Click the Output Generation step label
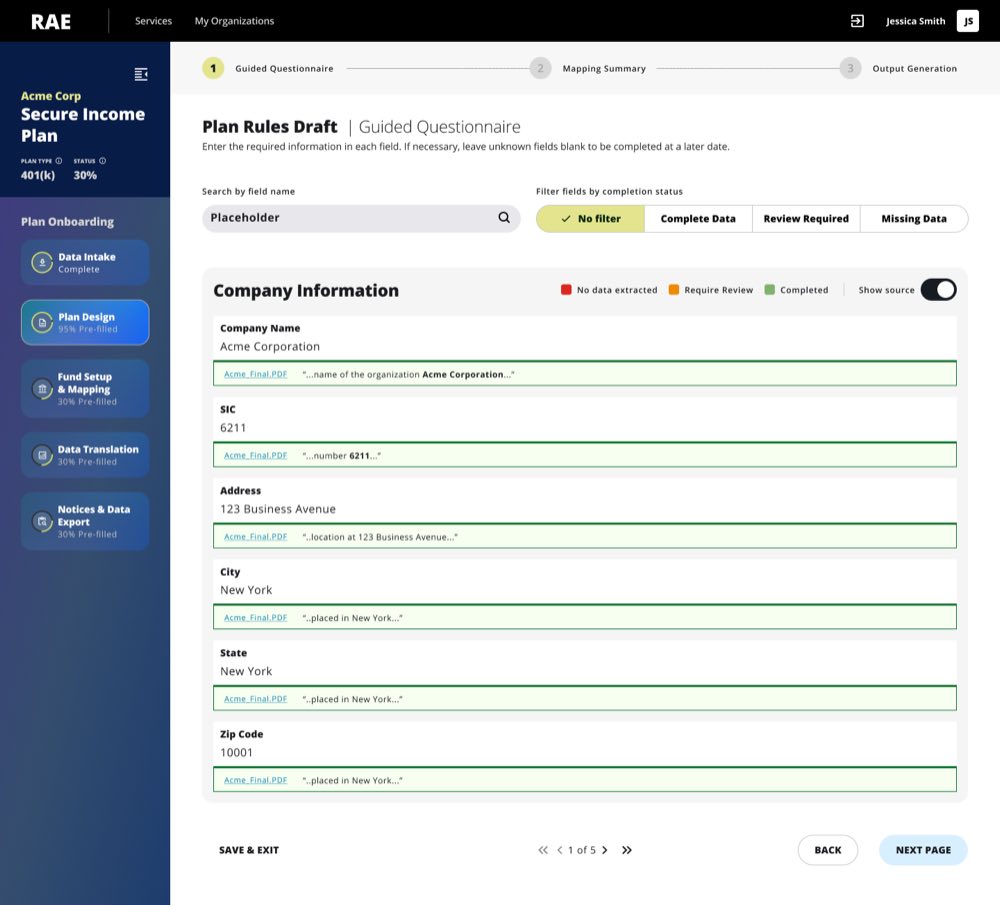 915,68
